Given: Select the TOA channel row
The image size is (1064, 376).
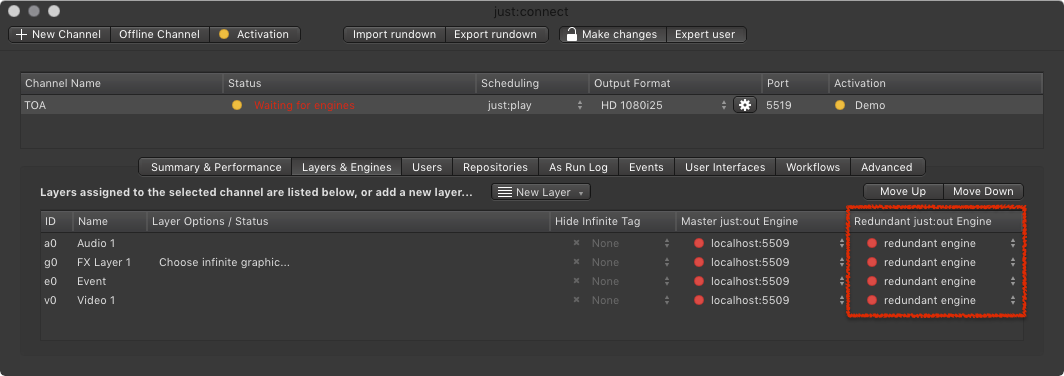Looking at the screenshot, I should point(532,105).
